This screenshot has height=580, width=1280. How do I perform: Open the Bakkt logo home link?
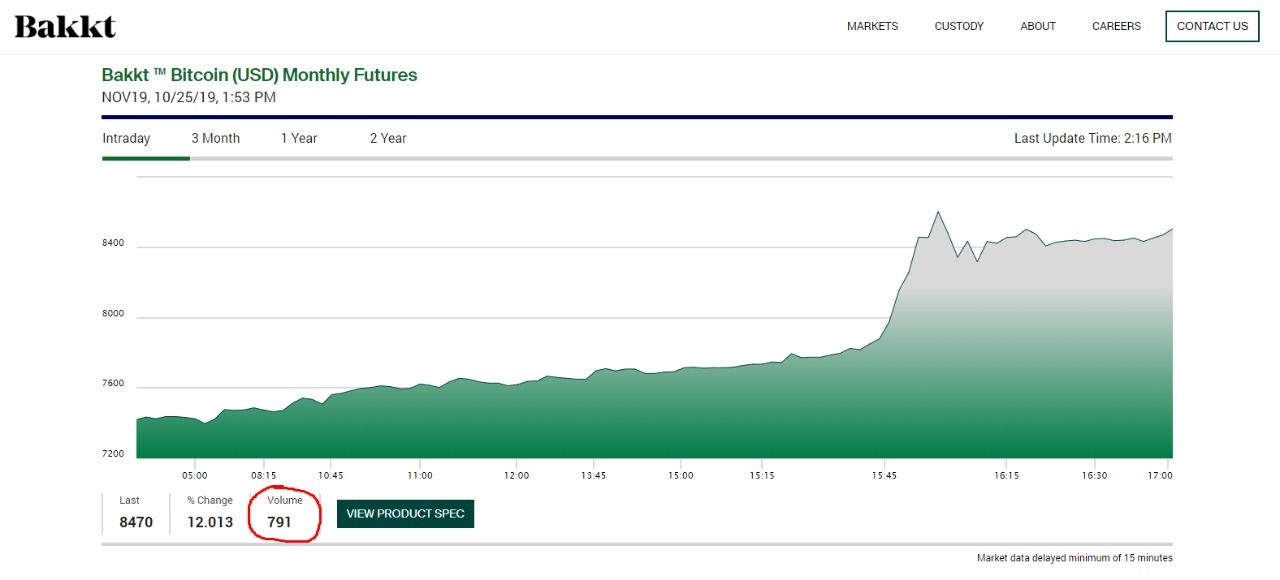(65, 26)
